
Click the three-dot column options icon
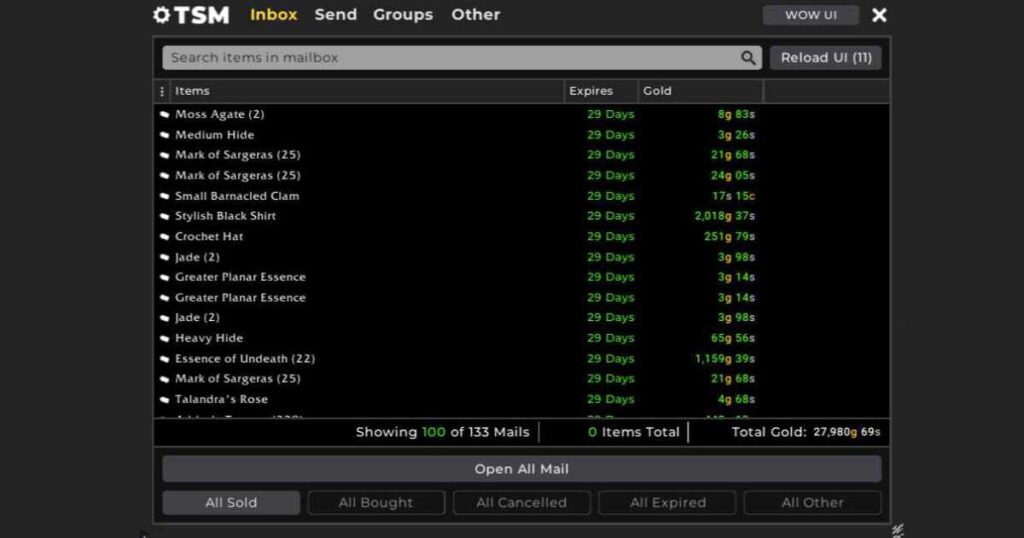pyautogui.click(x=162, y=91)
